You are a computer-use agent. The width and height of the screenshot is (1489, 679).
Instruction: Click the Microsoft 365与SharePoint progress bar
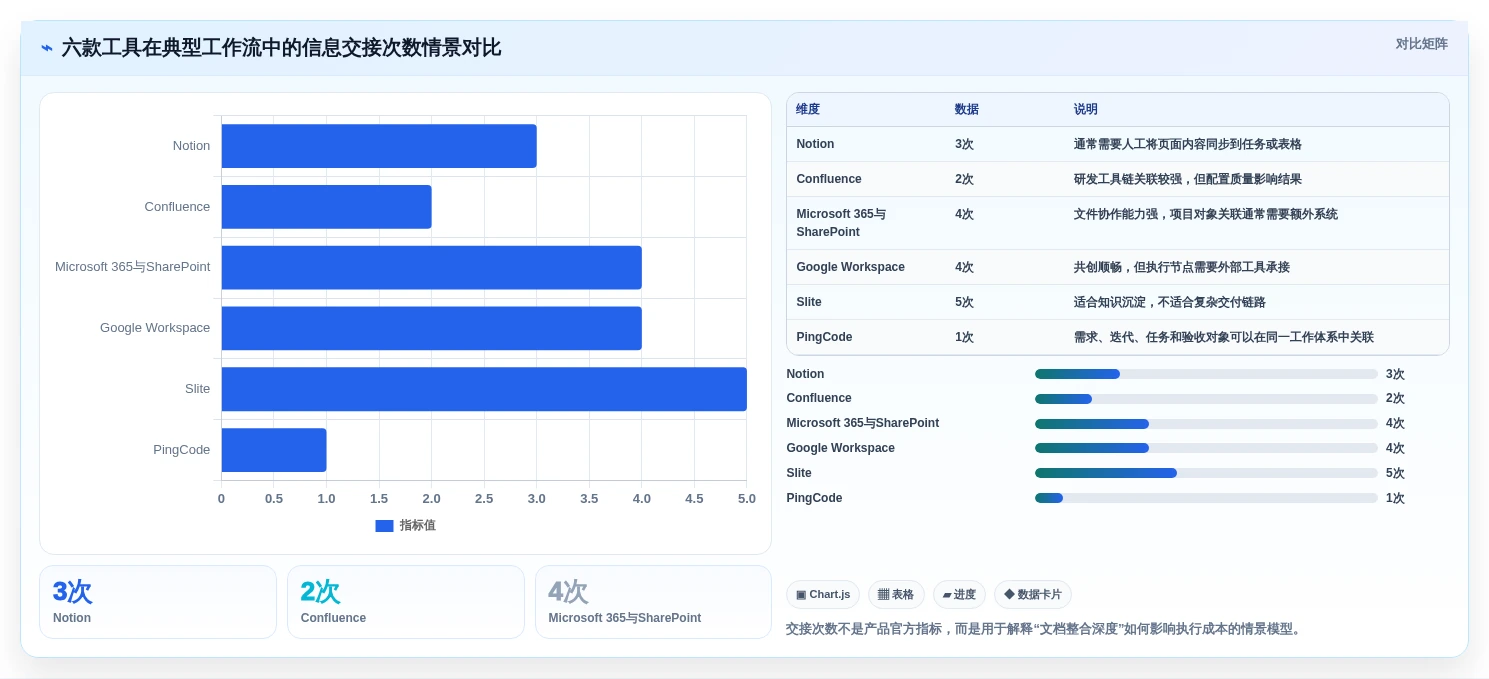1206,424
